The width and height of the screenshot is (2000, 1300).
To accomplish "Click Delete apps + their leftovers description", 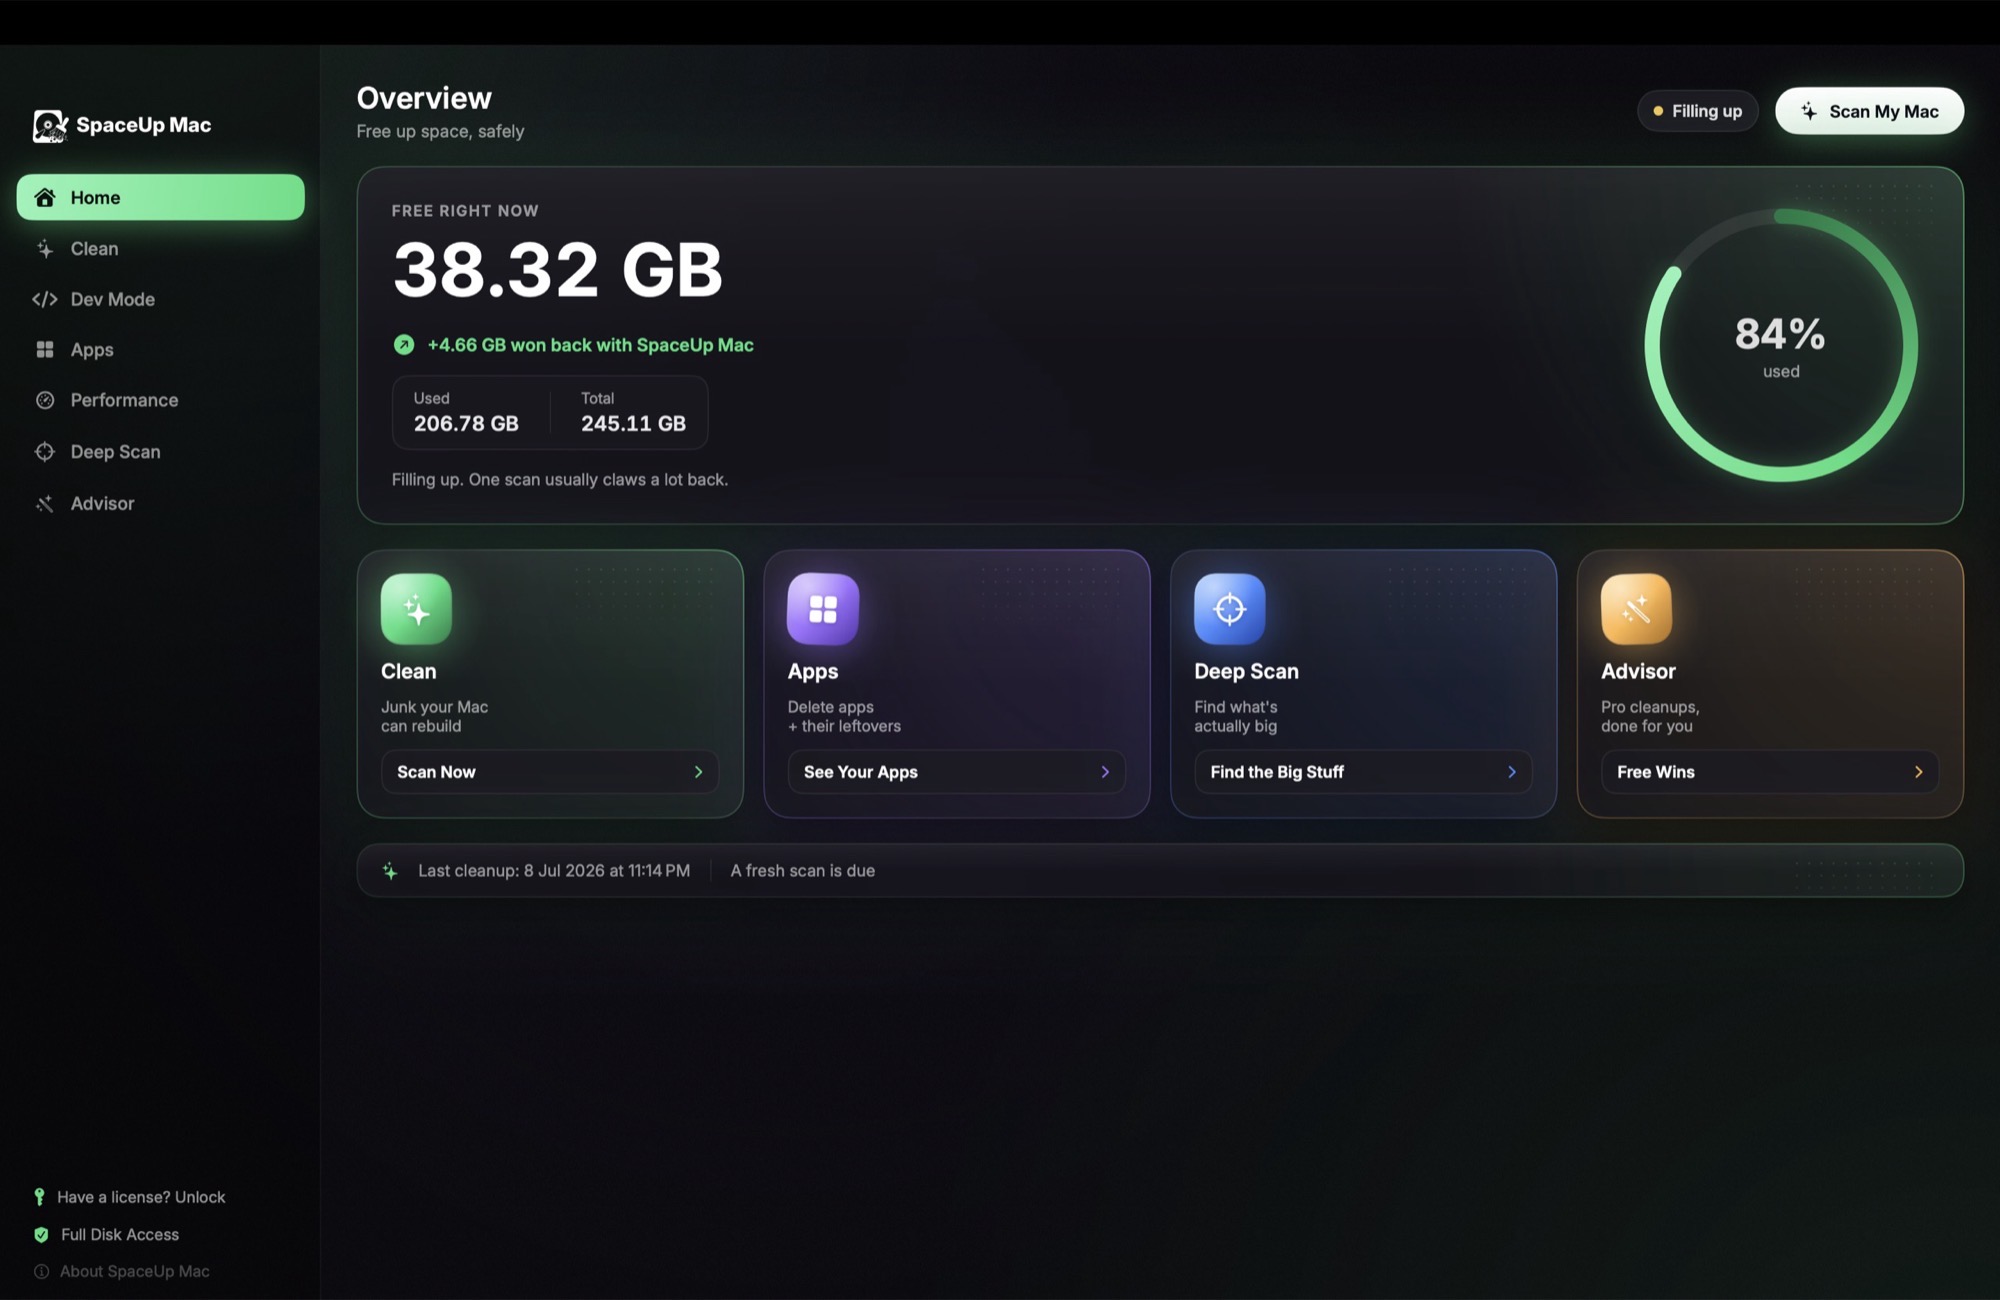I will (844, 717).
